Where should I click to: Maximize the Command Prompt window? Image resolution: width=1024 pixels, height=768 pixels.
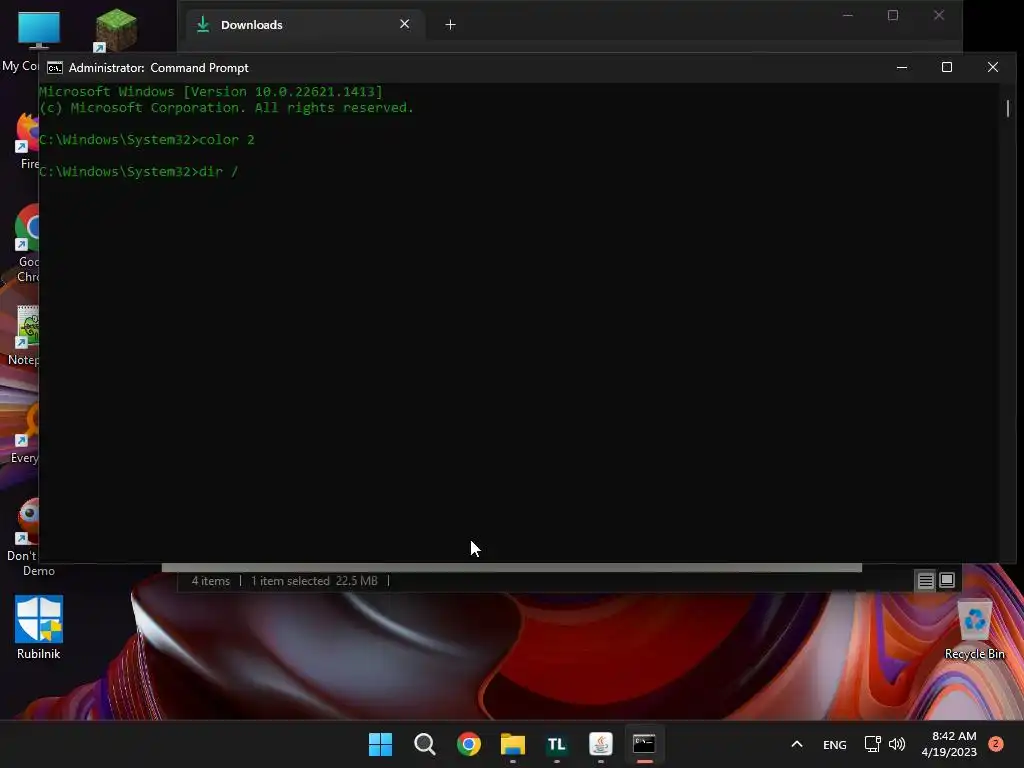point(947,67)
